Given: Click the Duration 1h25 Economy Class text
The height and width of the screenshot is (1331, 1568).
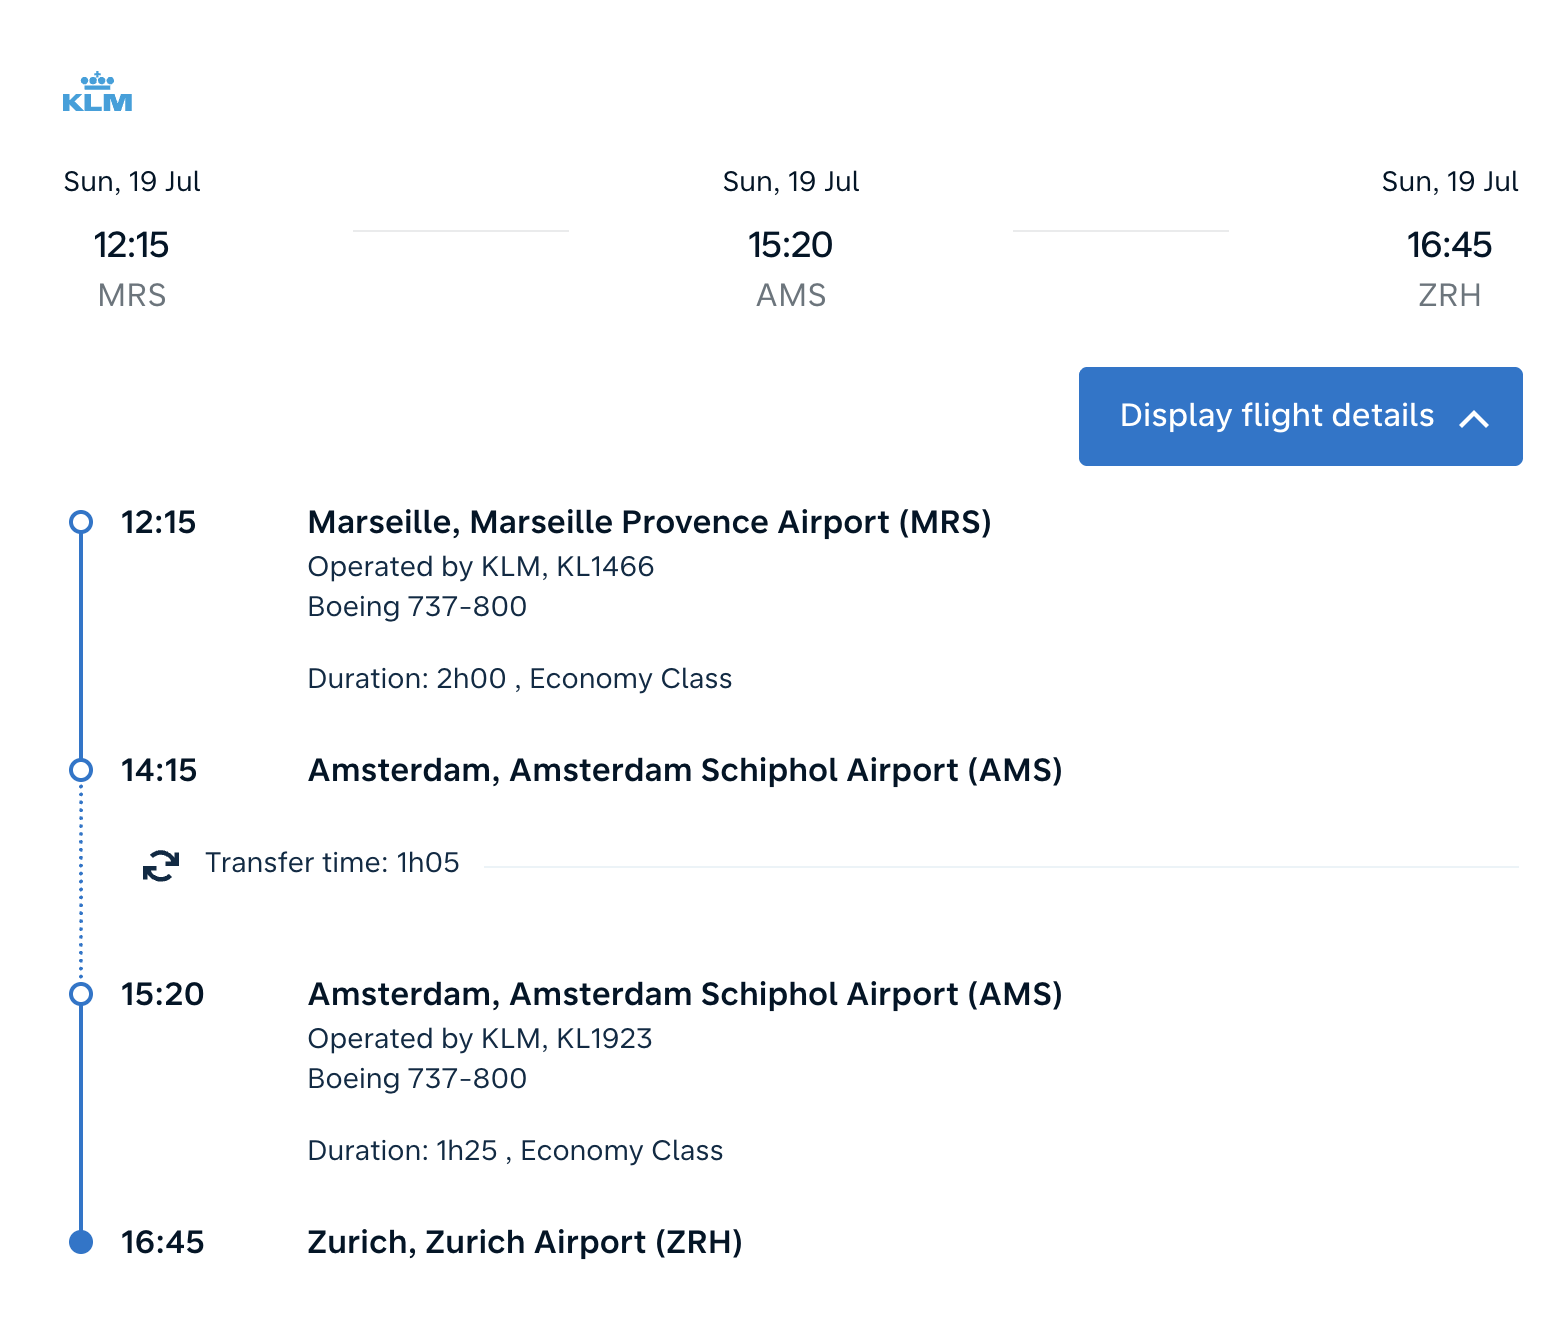Looking at the screenshot, I should pos(515,1151).
